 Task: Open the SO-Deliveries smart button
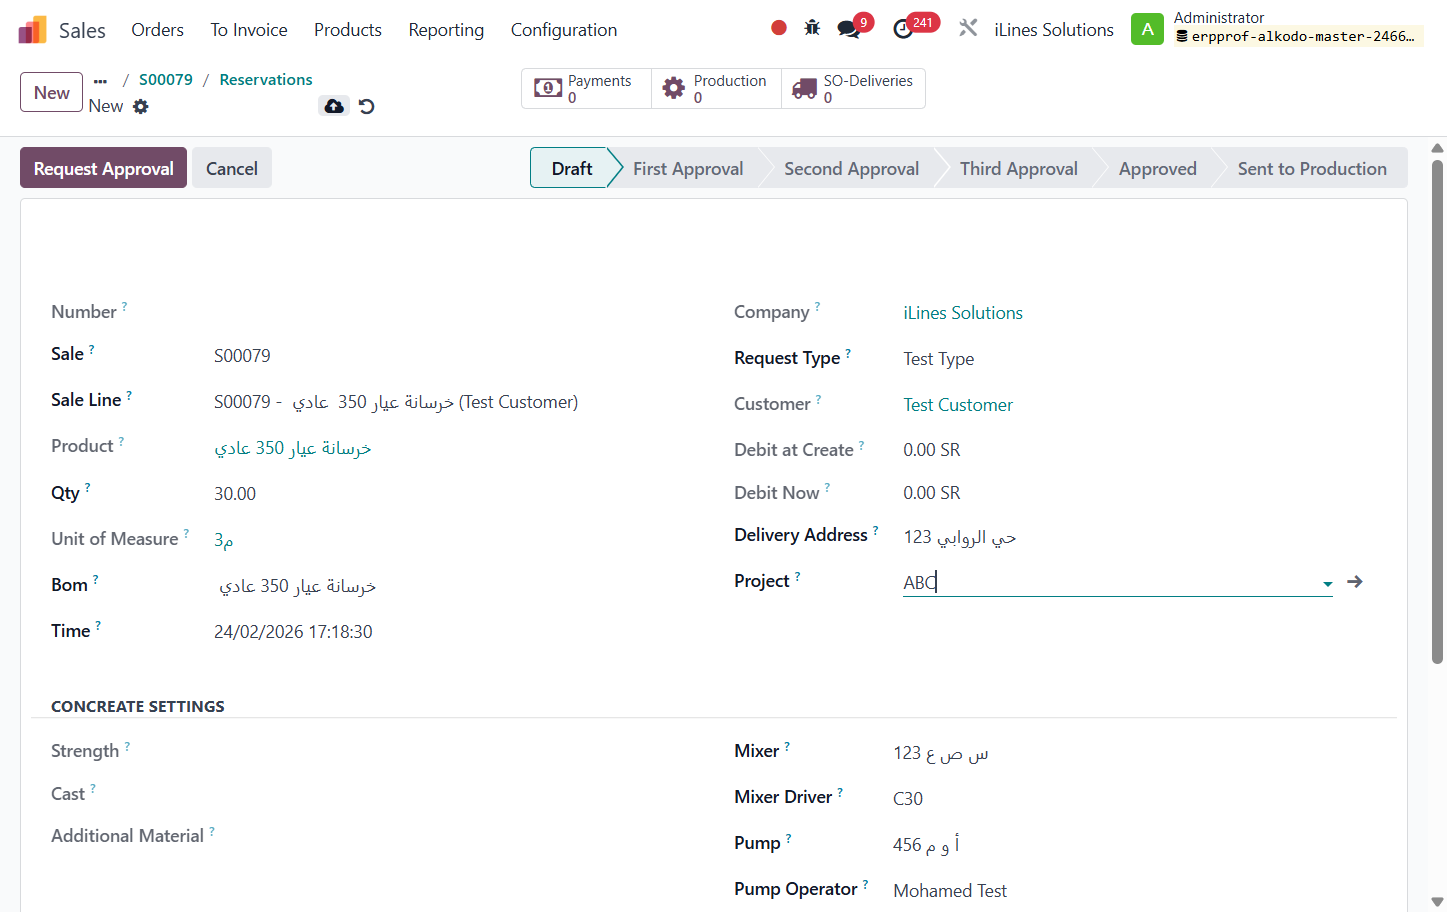(853, 88)
